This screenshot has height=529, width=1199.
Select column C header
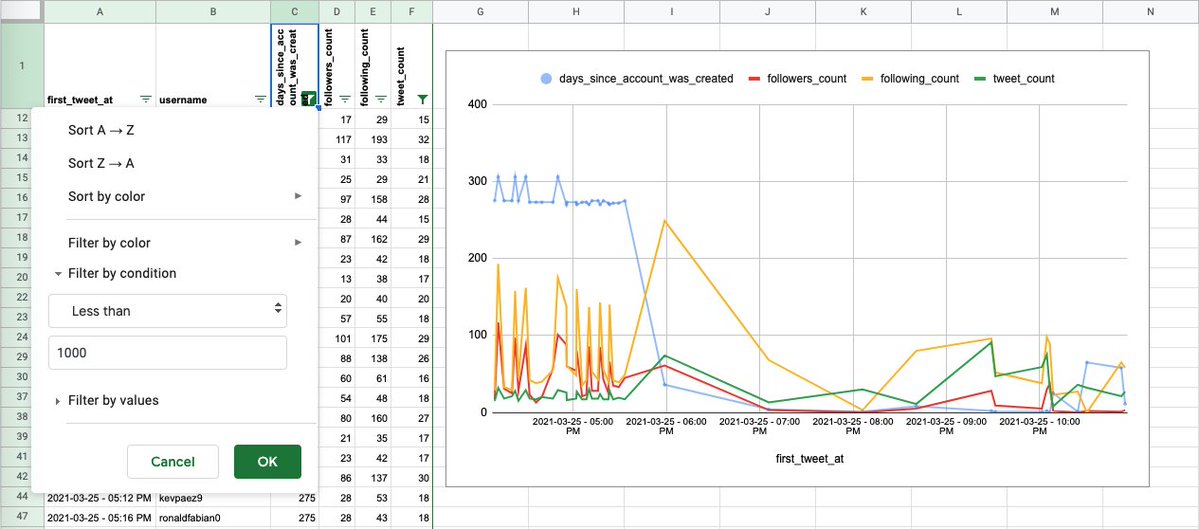click(294, 11)
